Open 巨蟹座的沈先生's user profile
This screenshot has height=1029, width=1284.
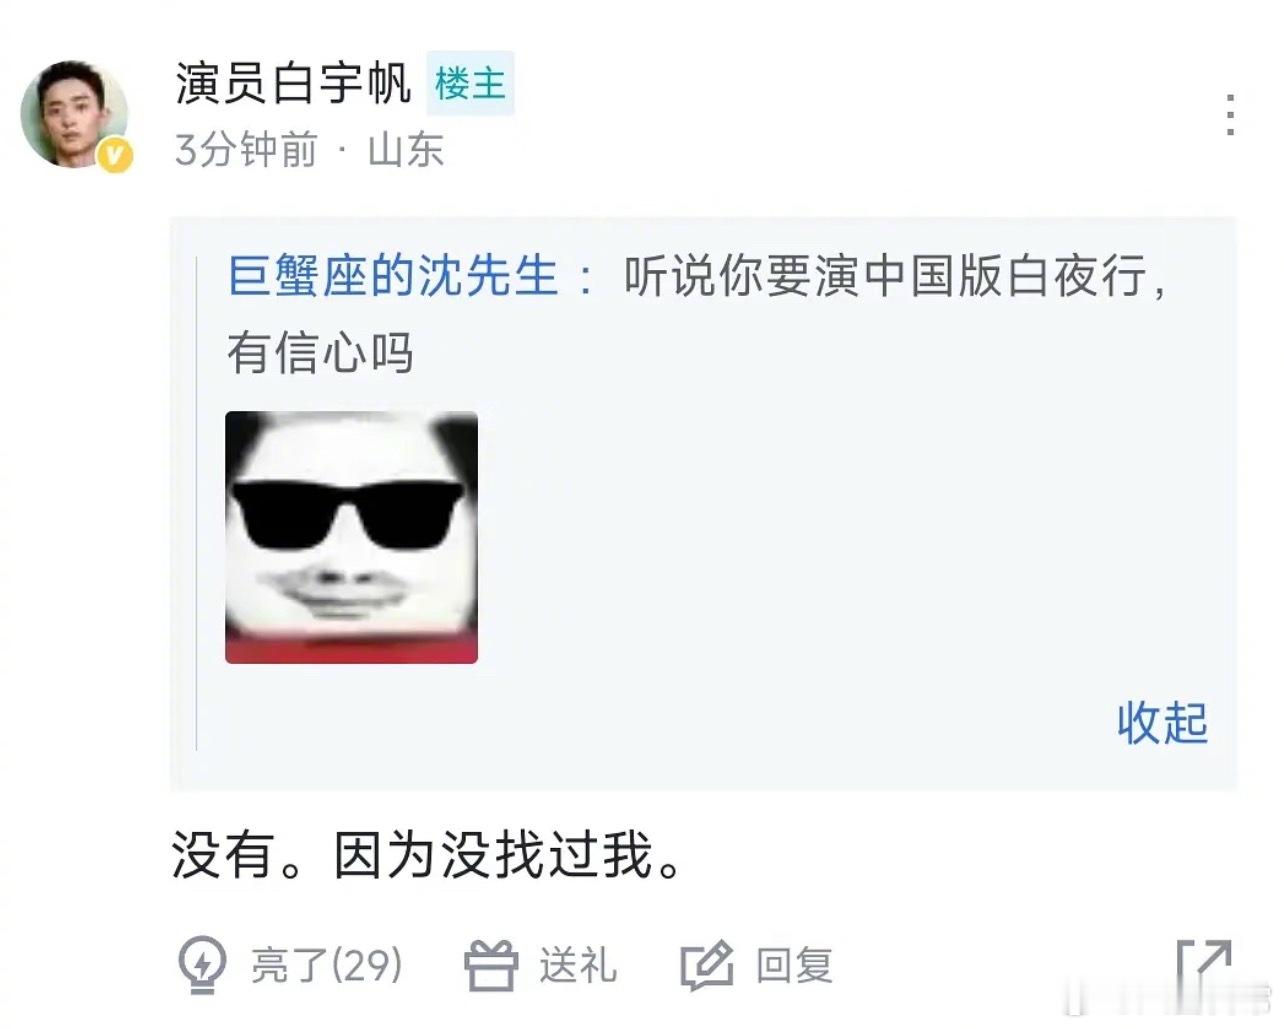click(393, 275)
